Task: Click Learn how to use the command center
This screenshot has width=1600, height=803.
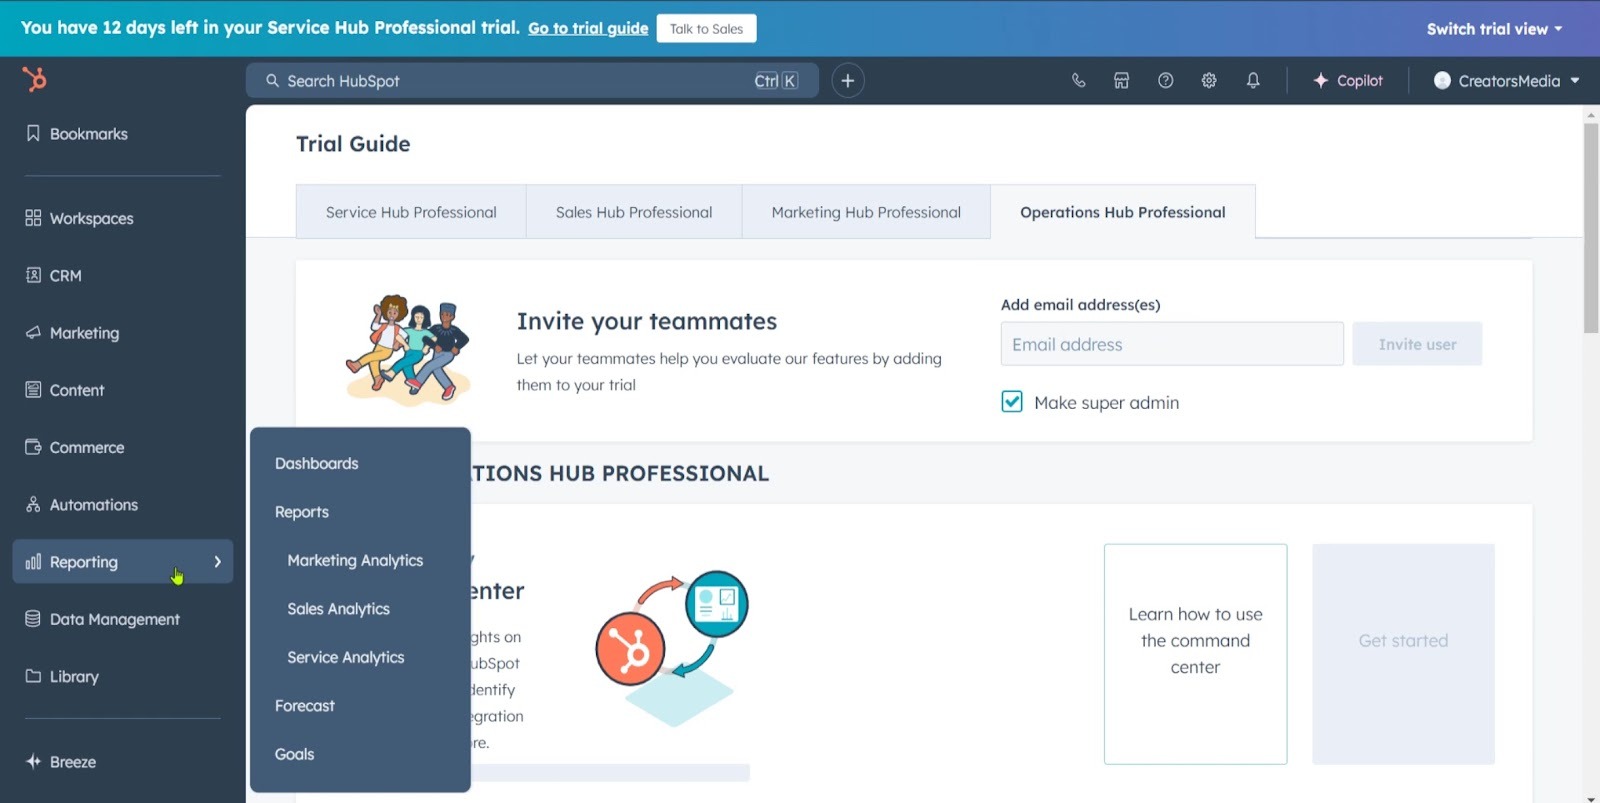Action: 1195,654
